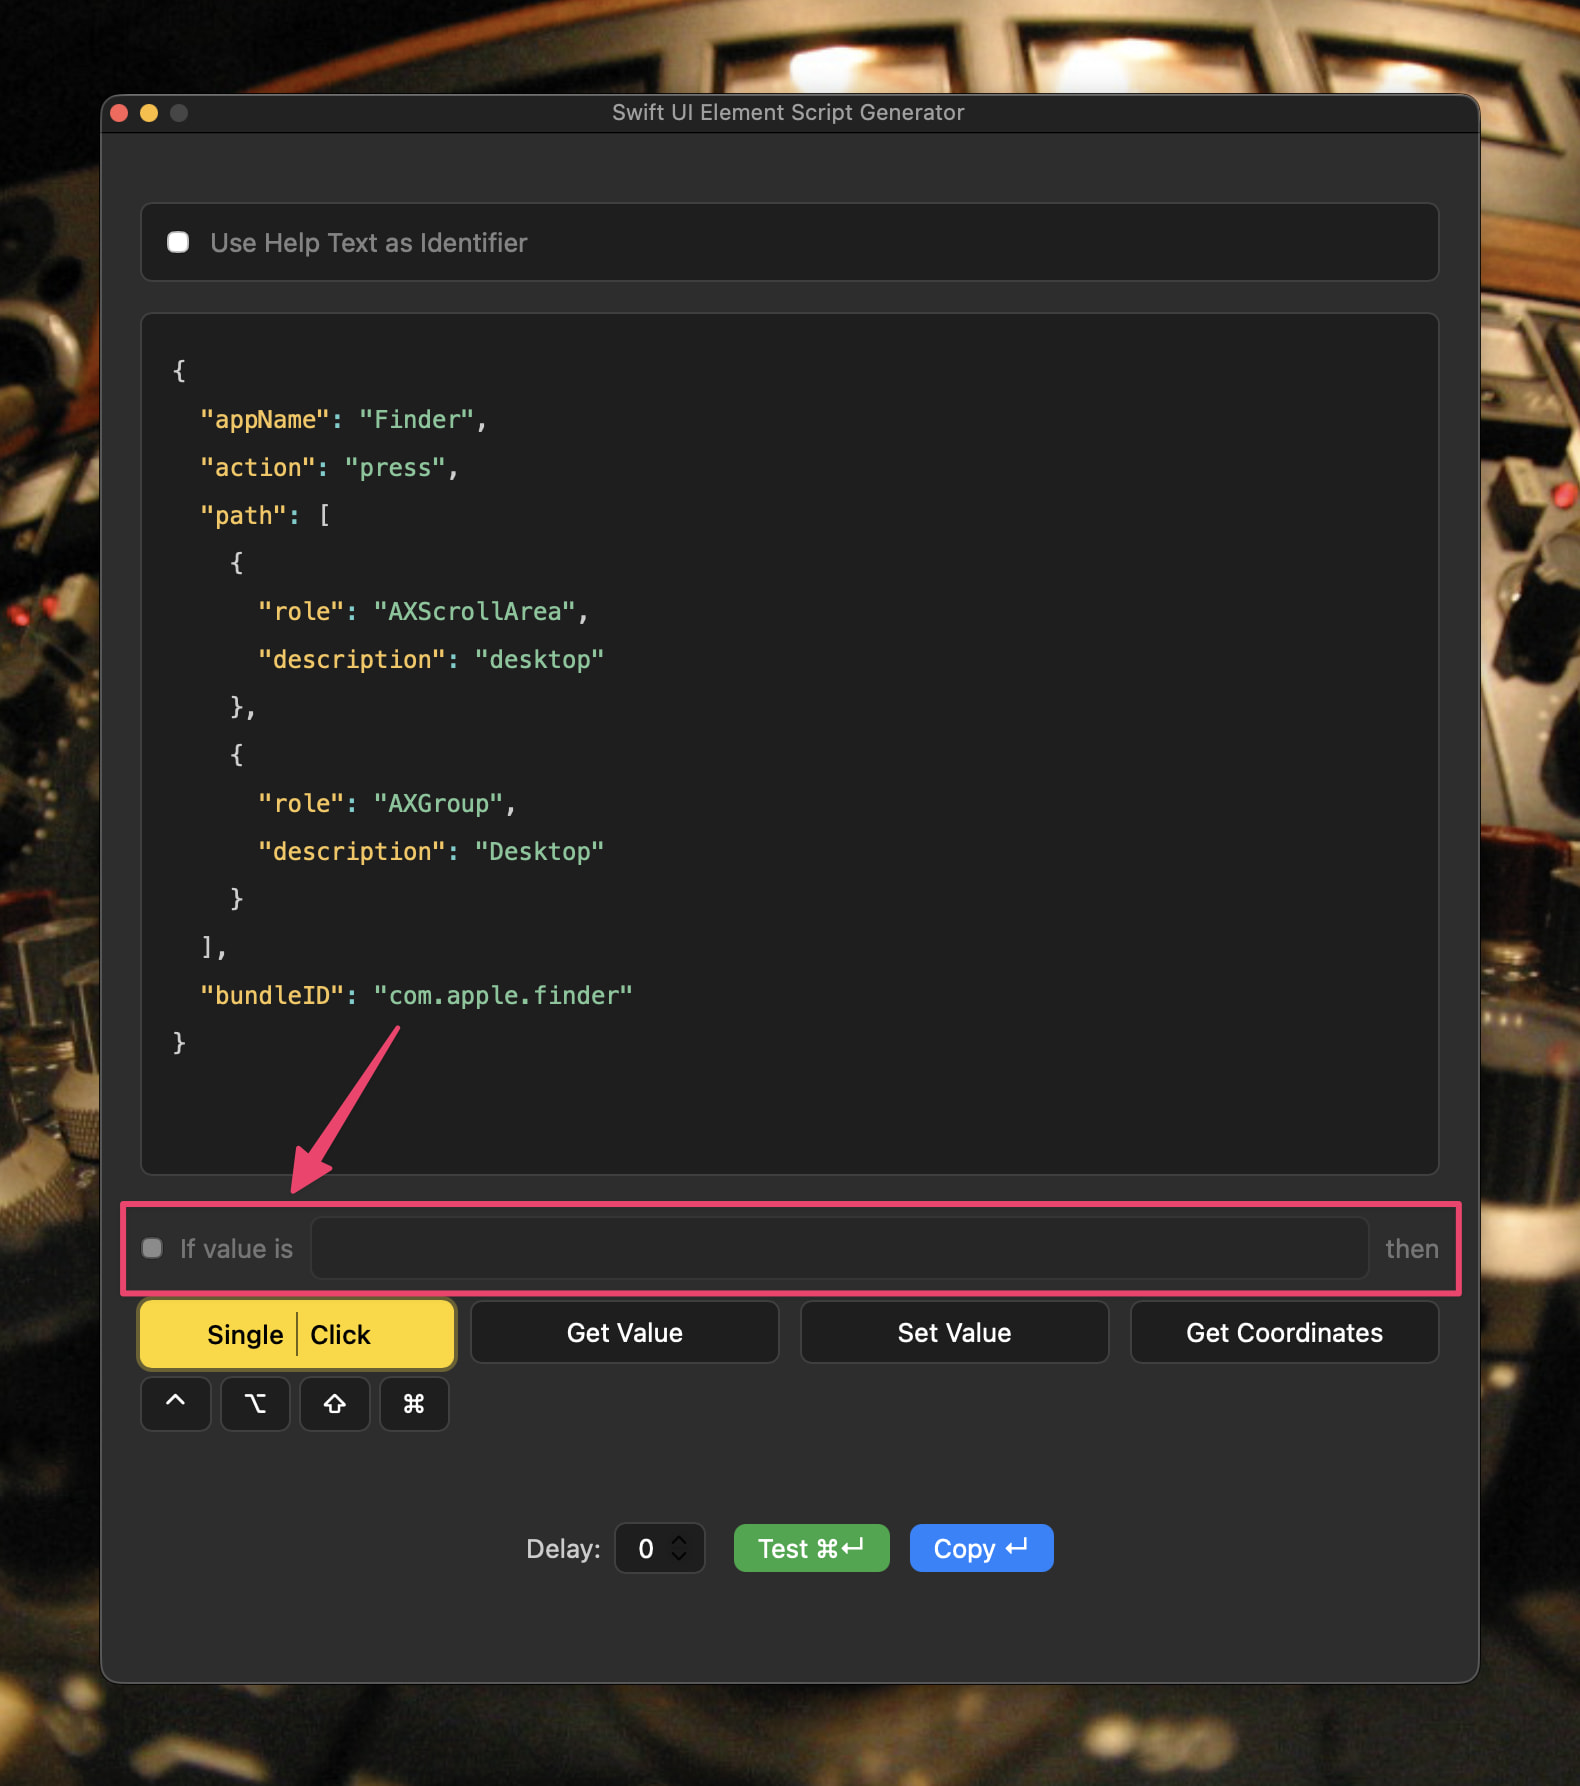Toggle the Command modifier key button
This screenshot has height=1786, width=1580.
point(414,1403)
